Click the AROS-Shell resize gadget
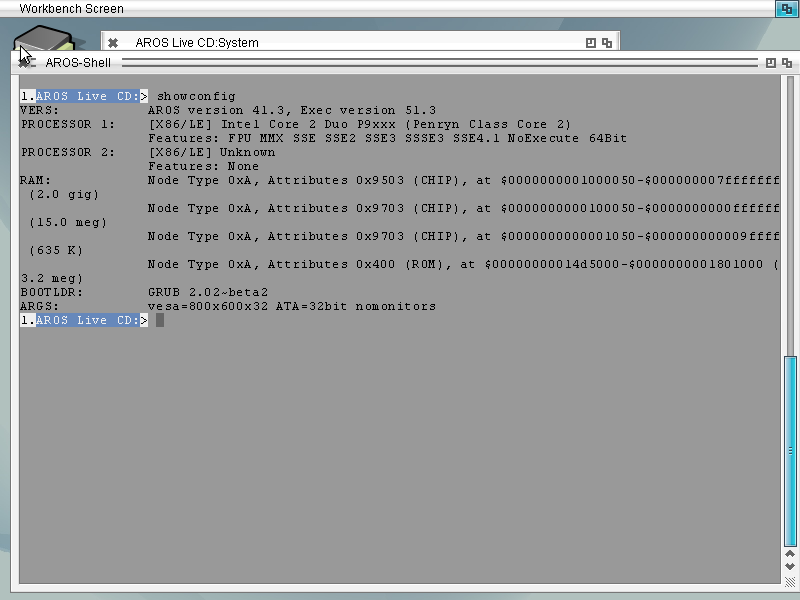 (790, 582)
